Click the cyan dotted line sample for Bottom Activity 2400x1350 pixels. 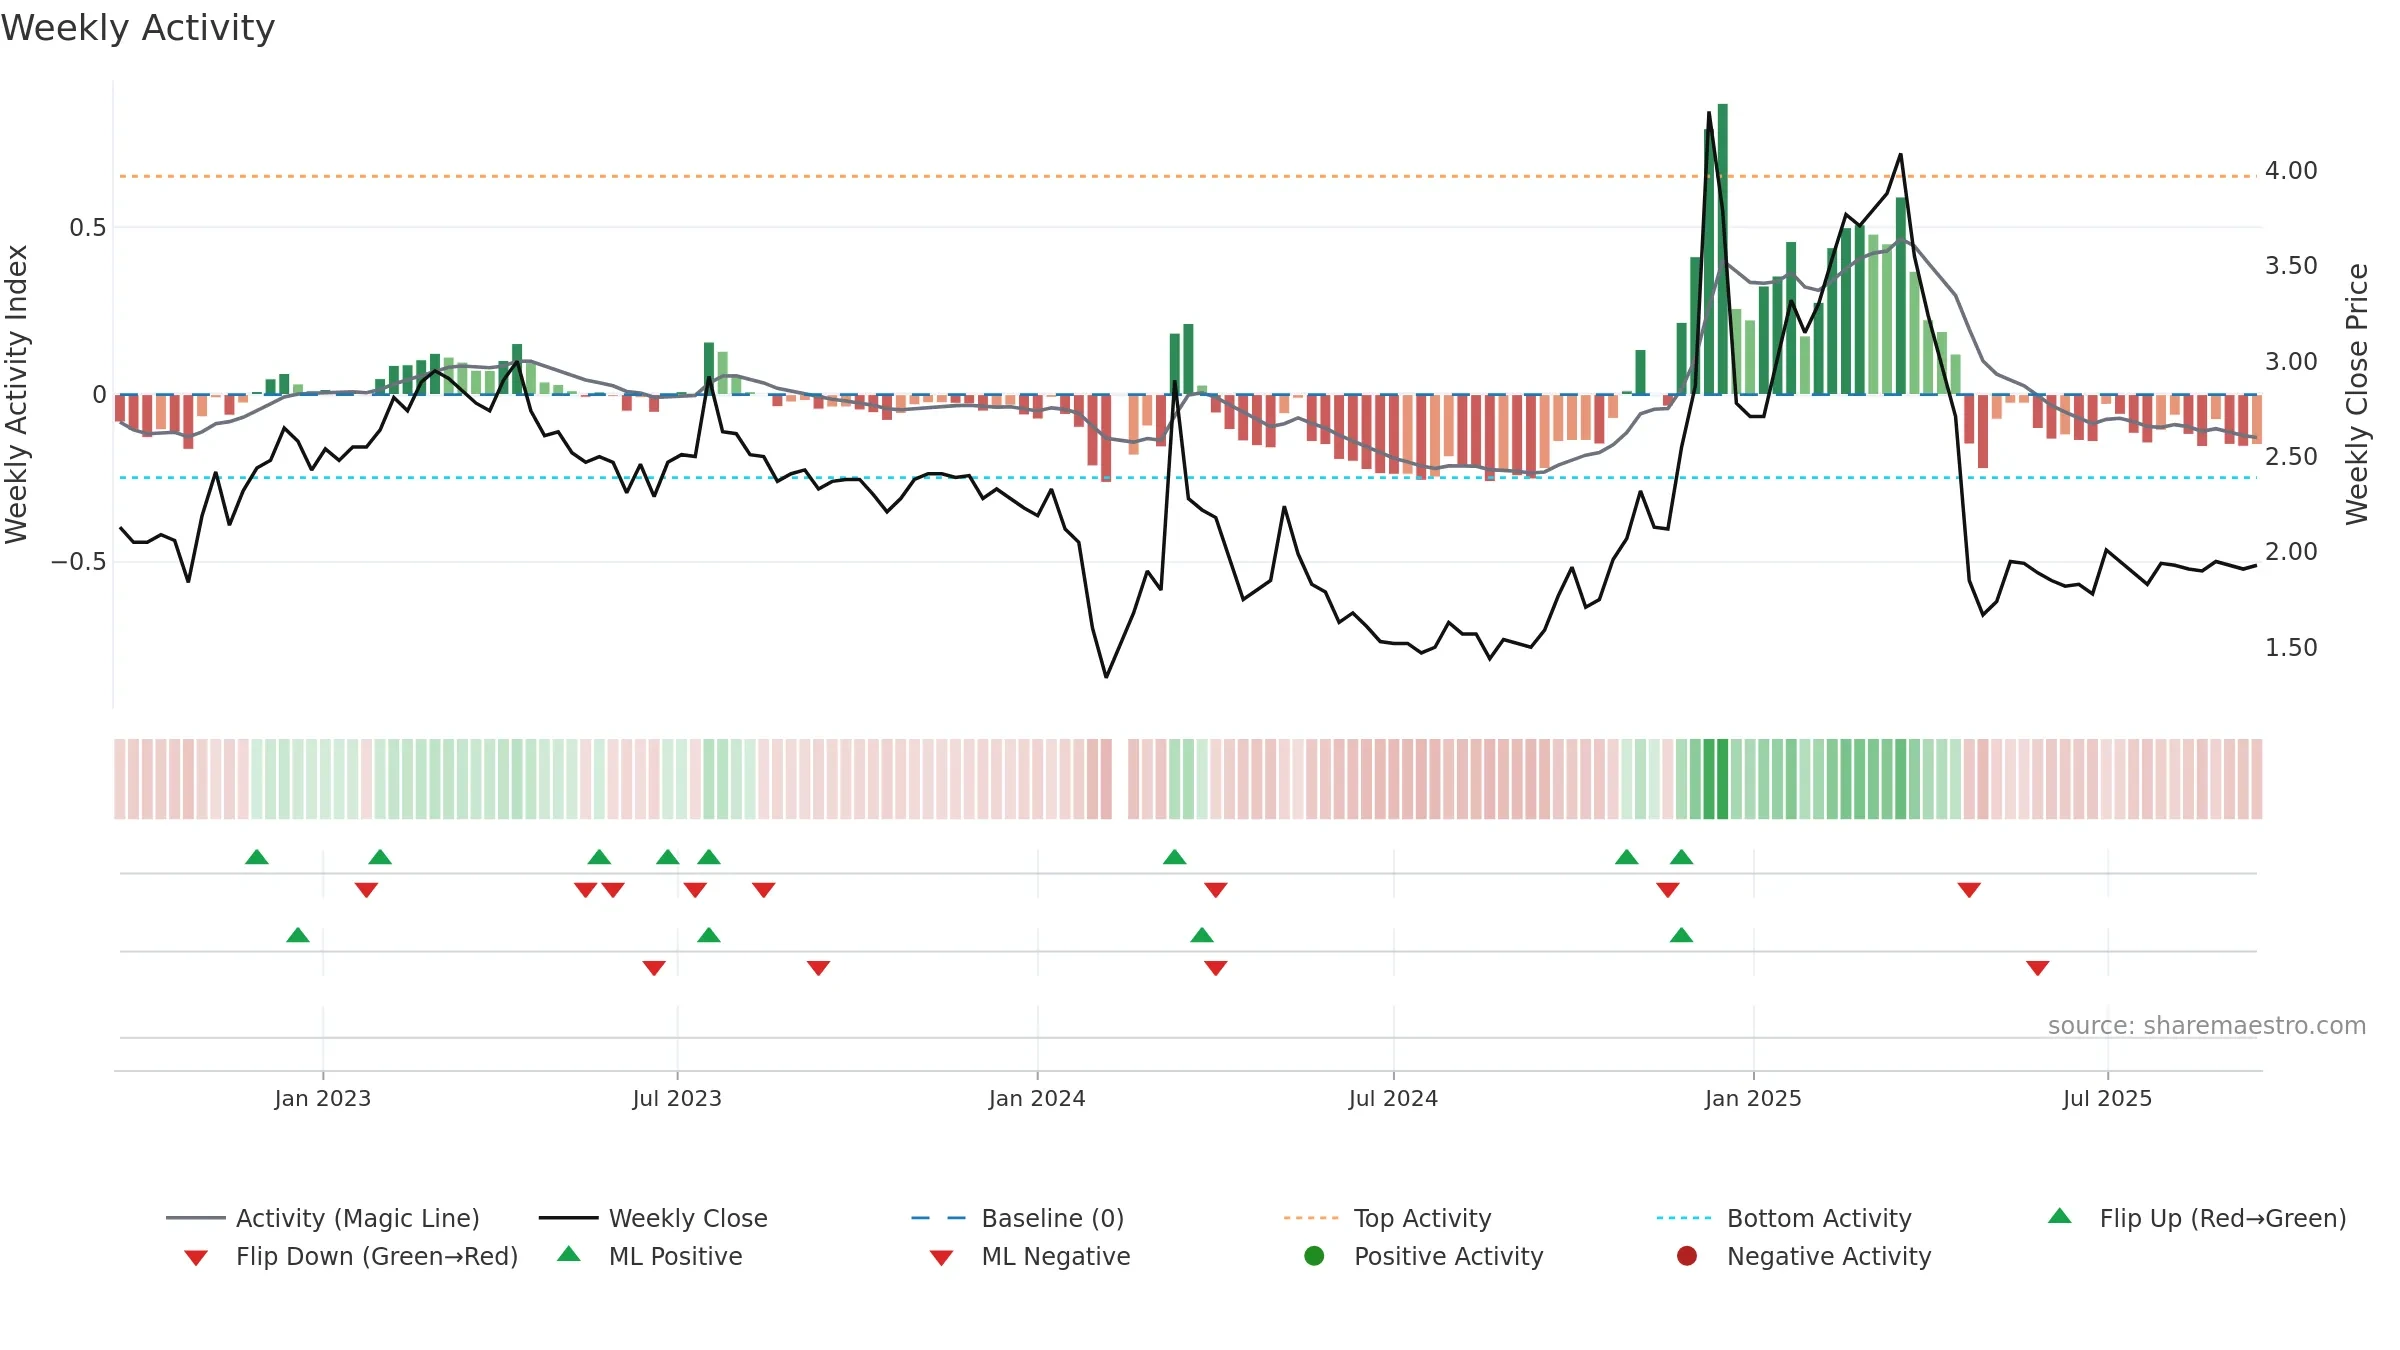(1684, 1218)
